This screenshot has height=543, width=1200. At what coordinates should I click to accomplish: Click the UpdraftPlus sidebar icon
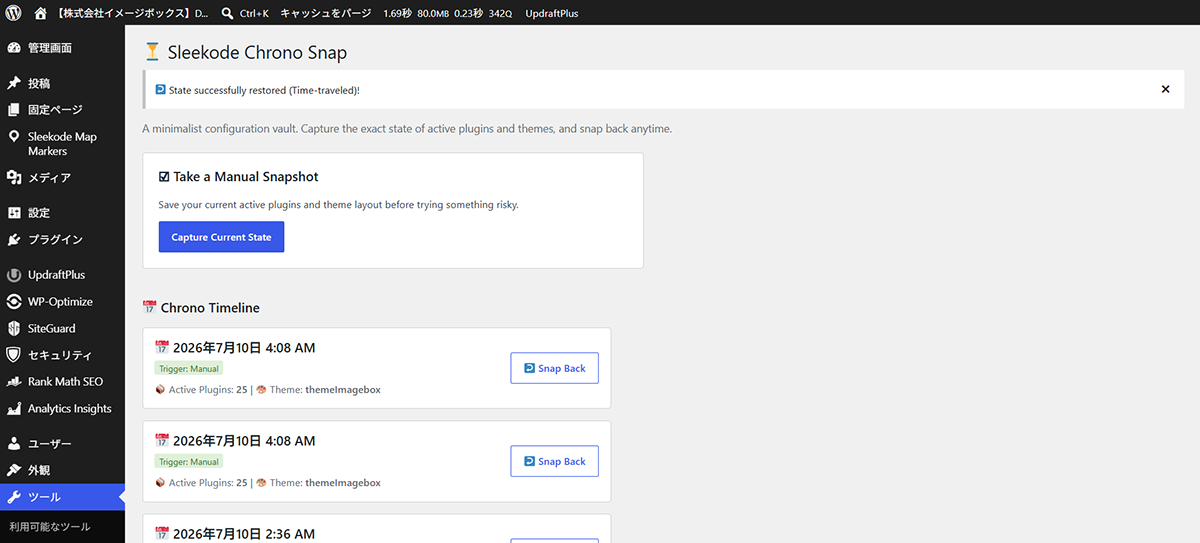click(14, 275)
